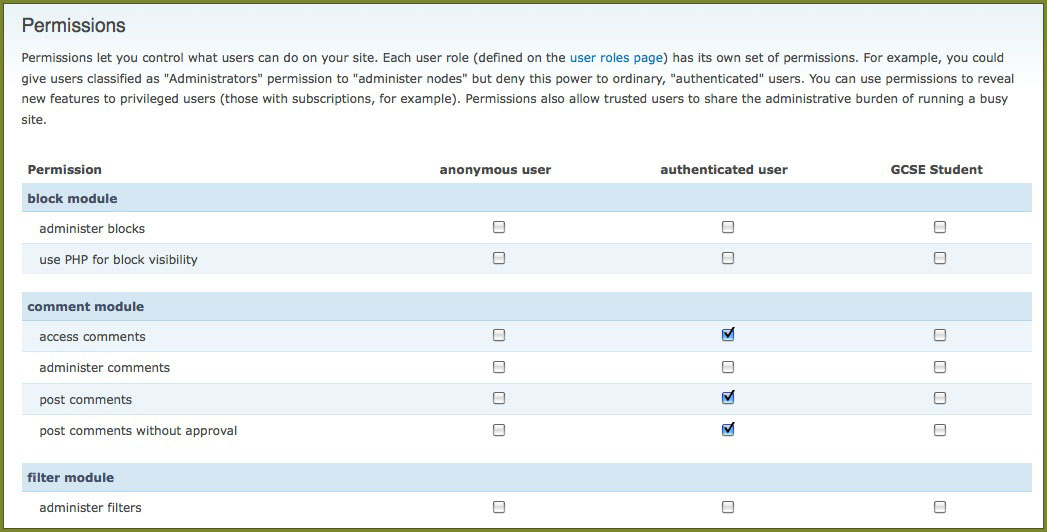Image resolution: width=1047 pixels, height=532 pixels.
Task: Allow GCSE Student to post comments
Action: (x=940, y=398)
